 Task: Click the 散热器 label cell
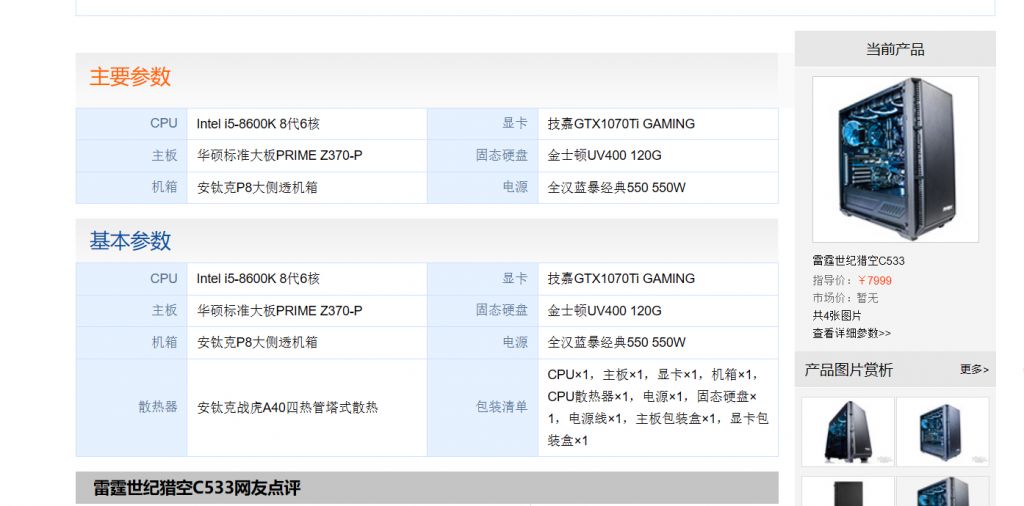132,407
